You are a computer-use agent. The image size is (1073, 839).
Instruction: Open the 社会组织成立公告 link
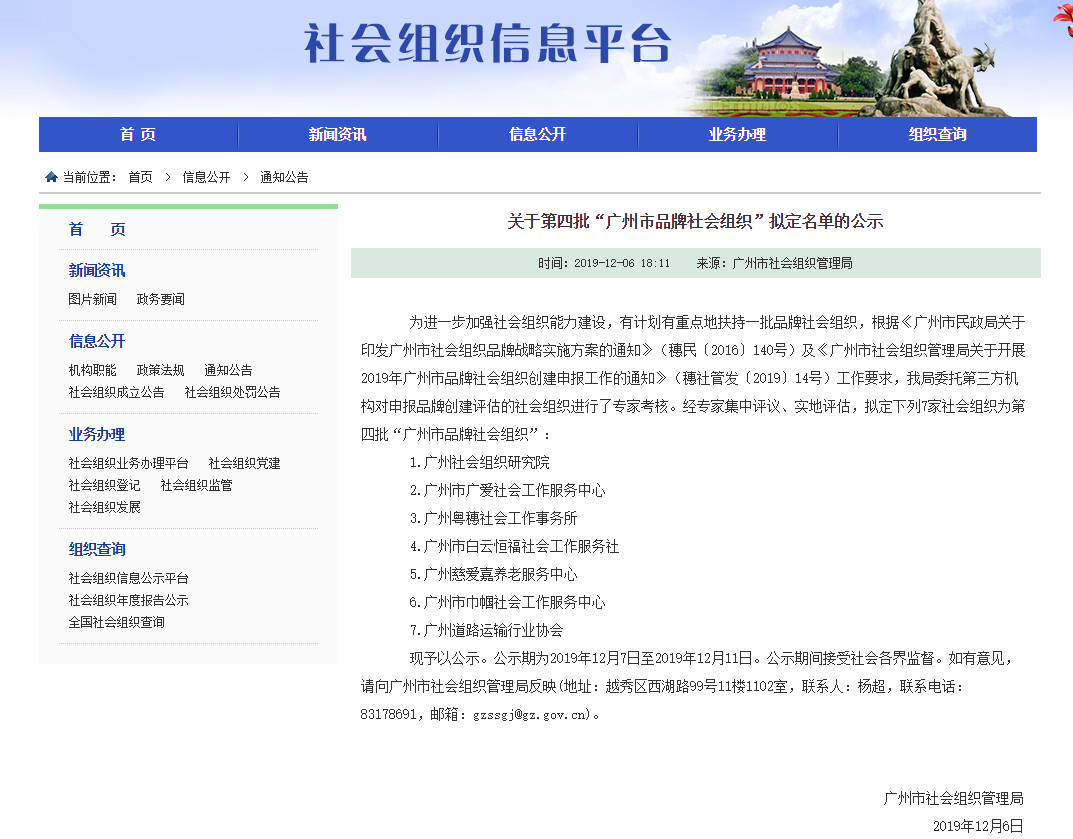coord(116,392)
